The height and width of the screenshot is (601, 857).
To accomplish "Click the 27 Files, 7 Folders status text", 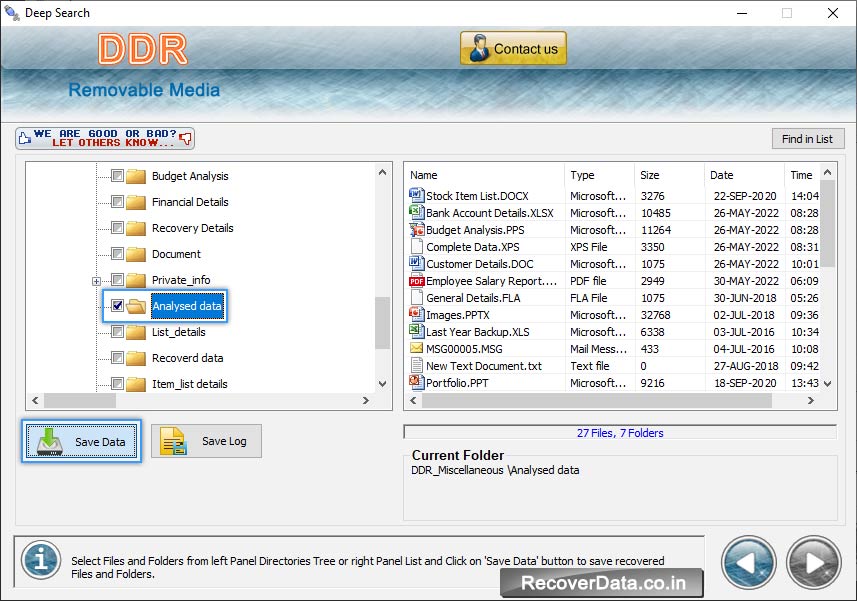I will 620,433.
